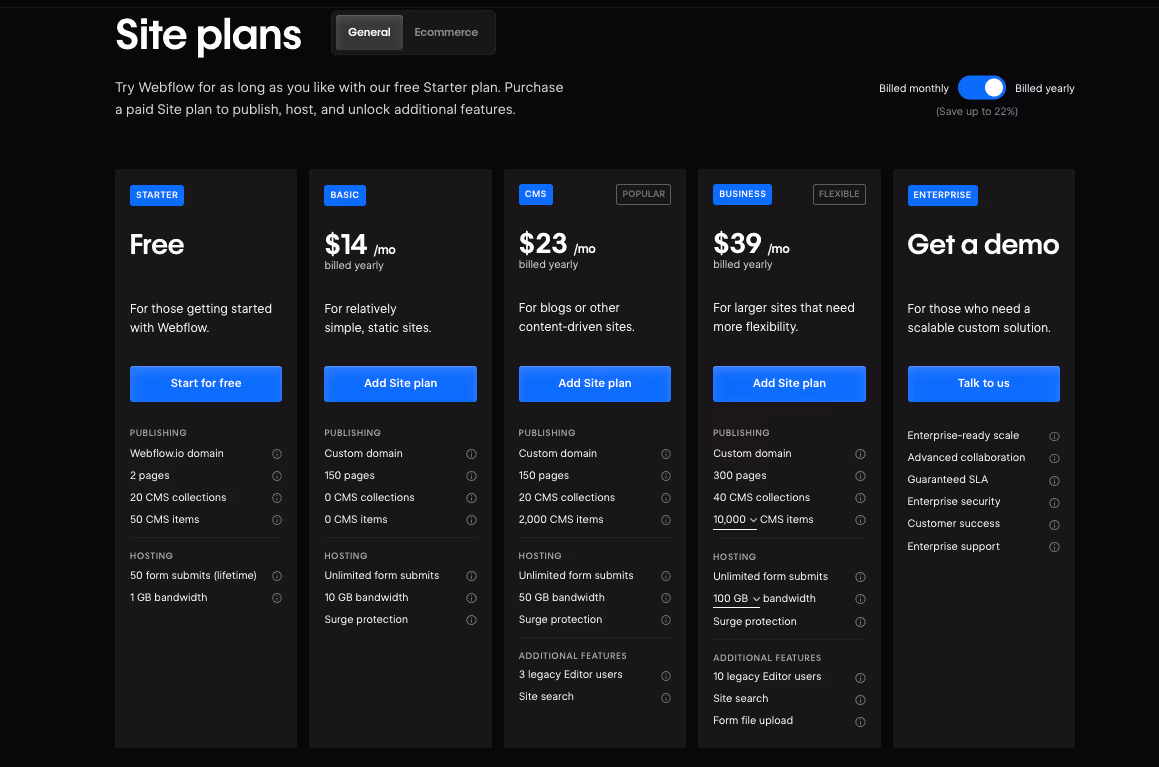This screenshot has height=767, width=1159.
Task: Show info for 300 pages
Action: pos(860,476)
